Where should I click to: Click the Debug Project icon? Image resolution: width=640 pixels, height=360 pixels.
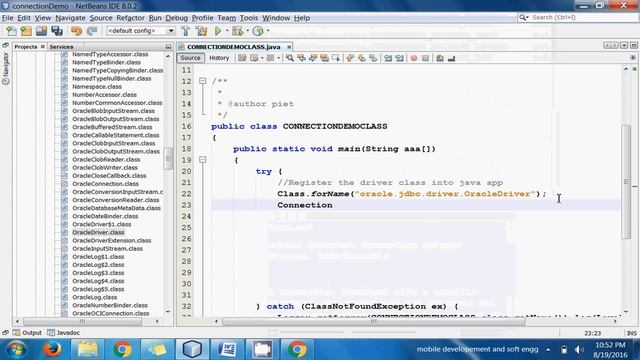click(x=237, y=31)
